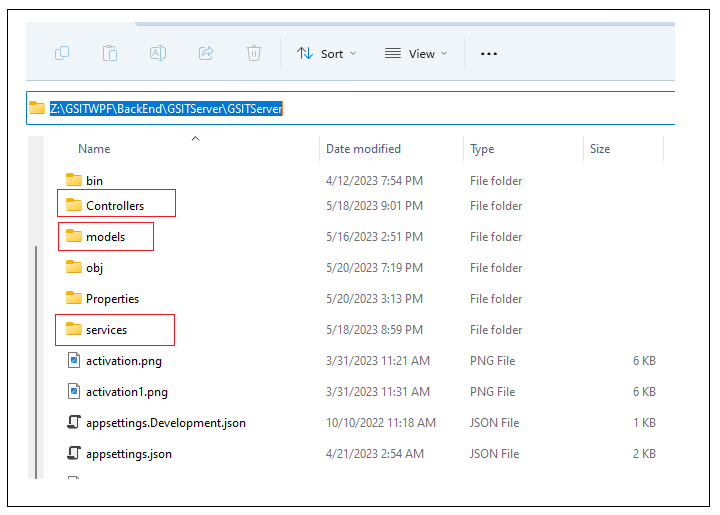Click the services folder icon

tap(73, 329)
